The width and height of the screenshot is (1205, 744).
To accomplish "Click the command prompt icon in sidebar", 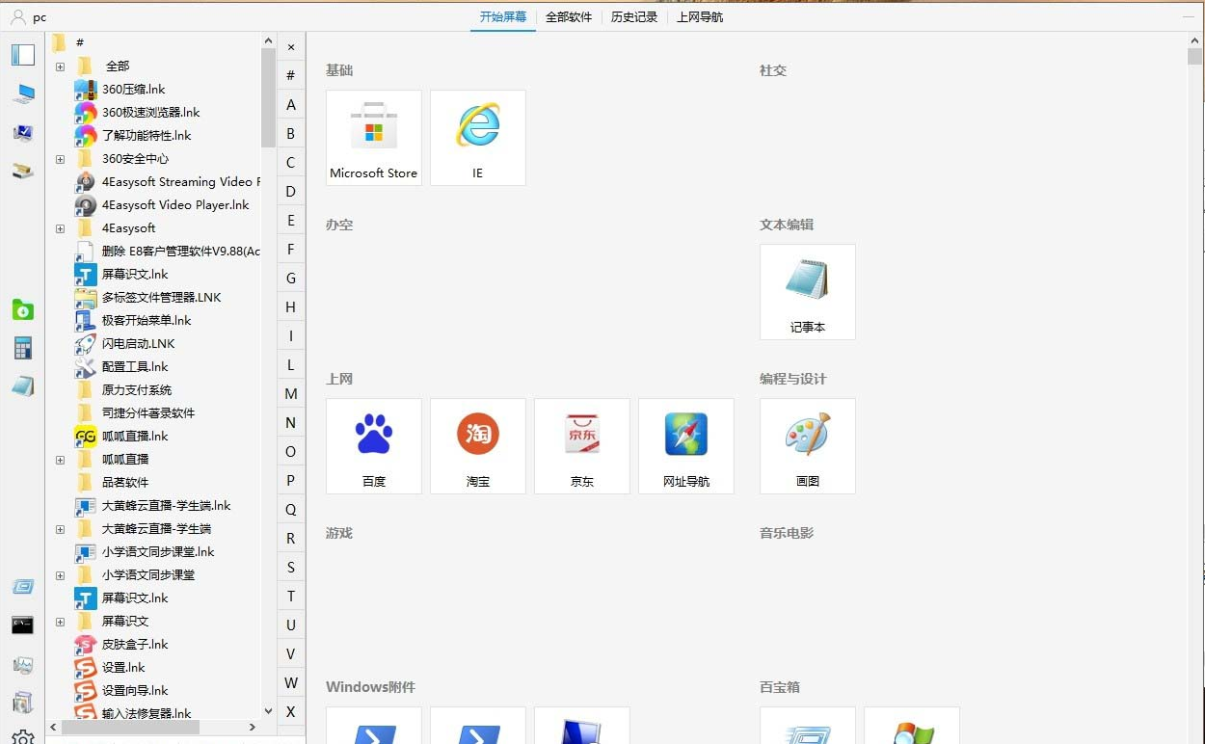I will pyautogui.click(x=22, y=627).
